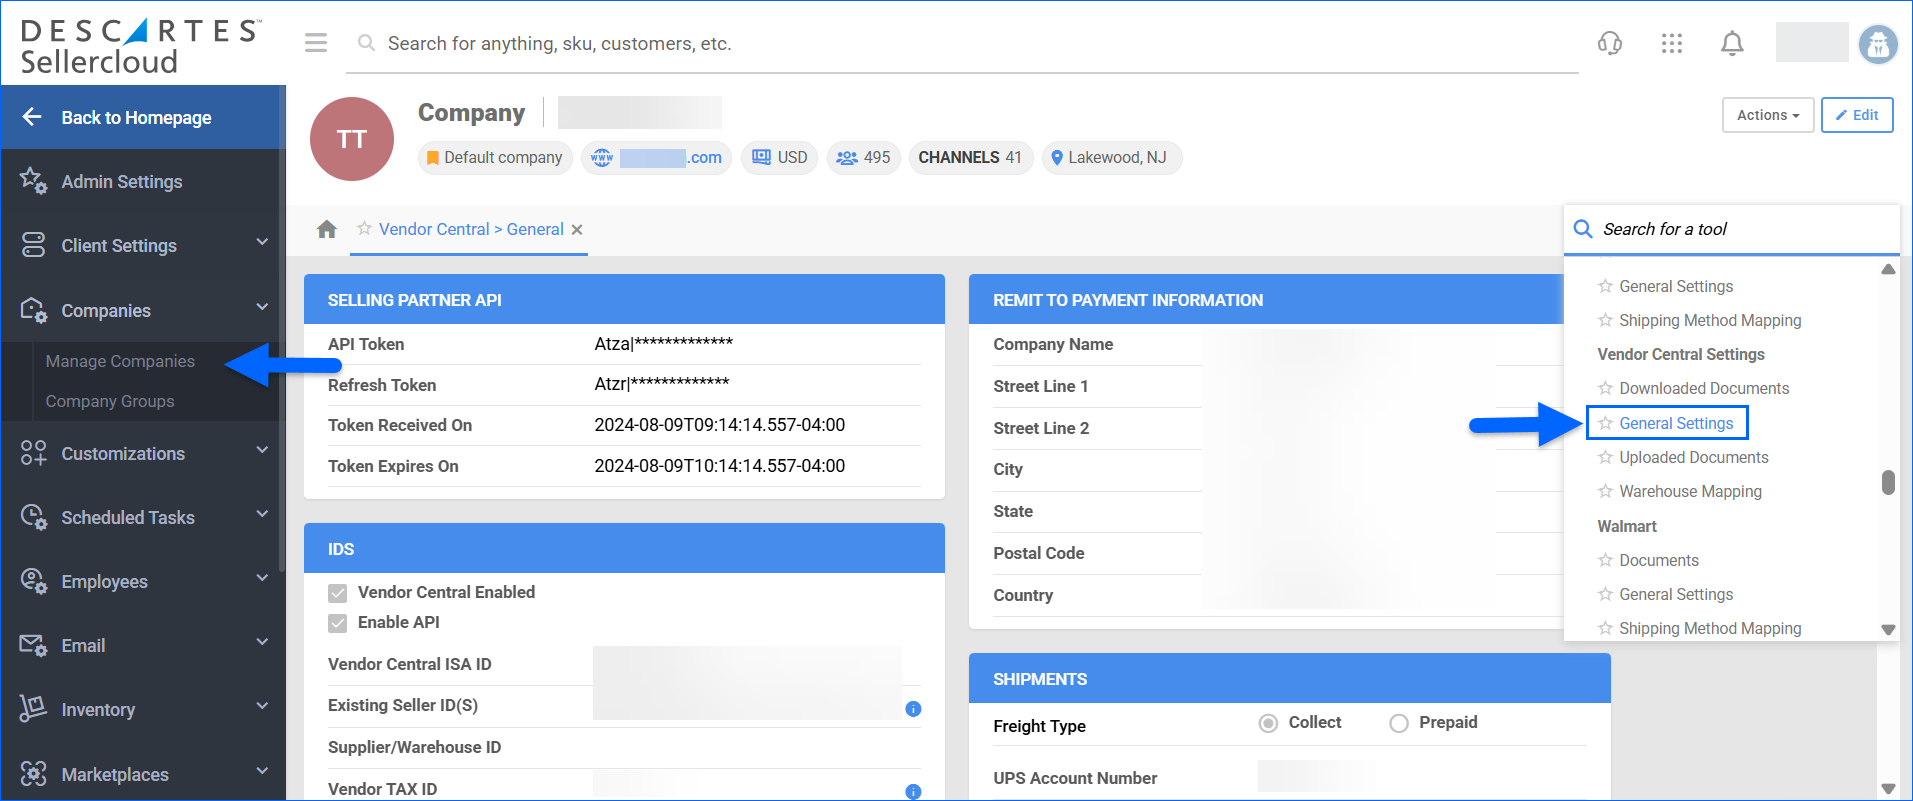This screenshot has height=801, width=1913.
Task: Open the apps grid icon
Action: point(1671,43)
